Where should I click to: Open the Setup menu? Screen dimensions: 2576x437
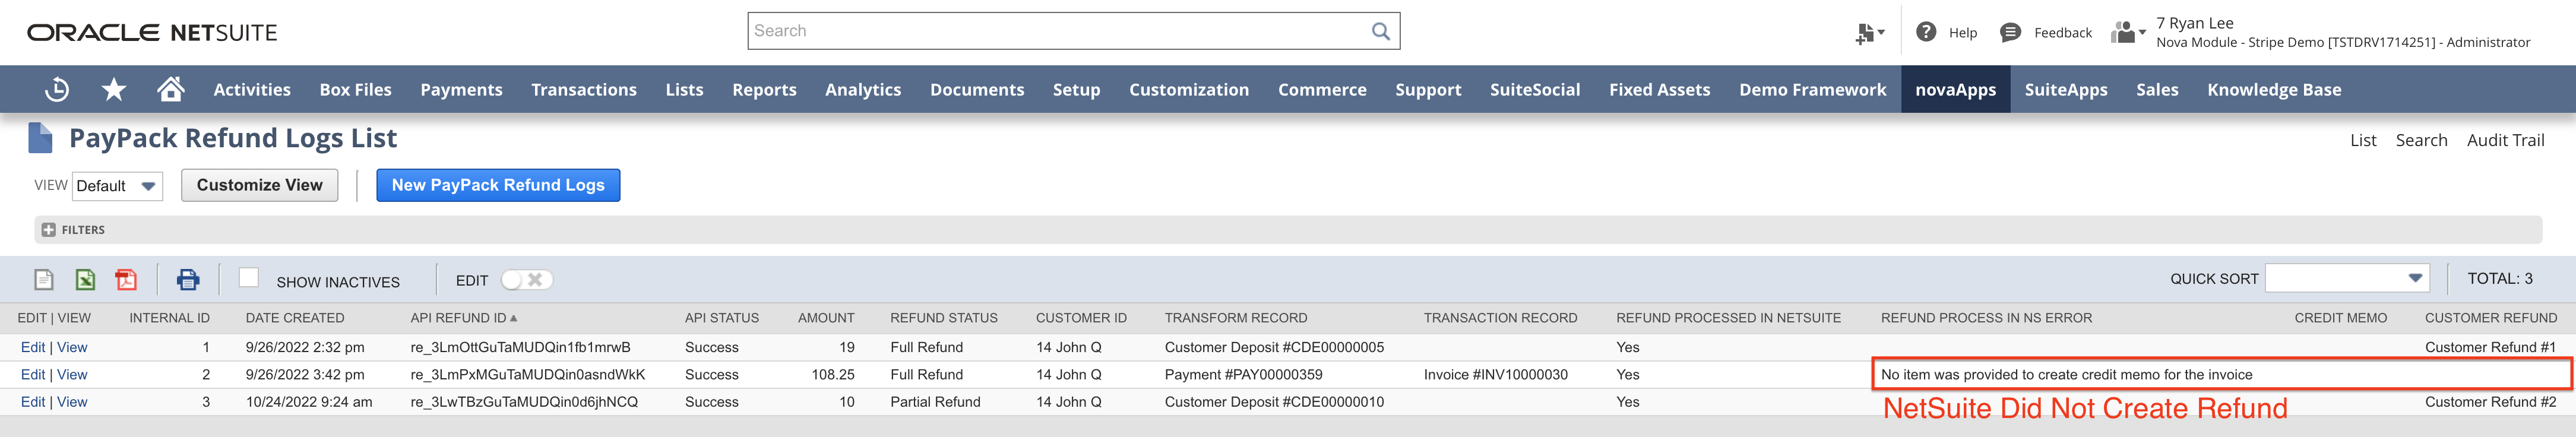[1076, 89]
